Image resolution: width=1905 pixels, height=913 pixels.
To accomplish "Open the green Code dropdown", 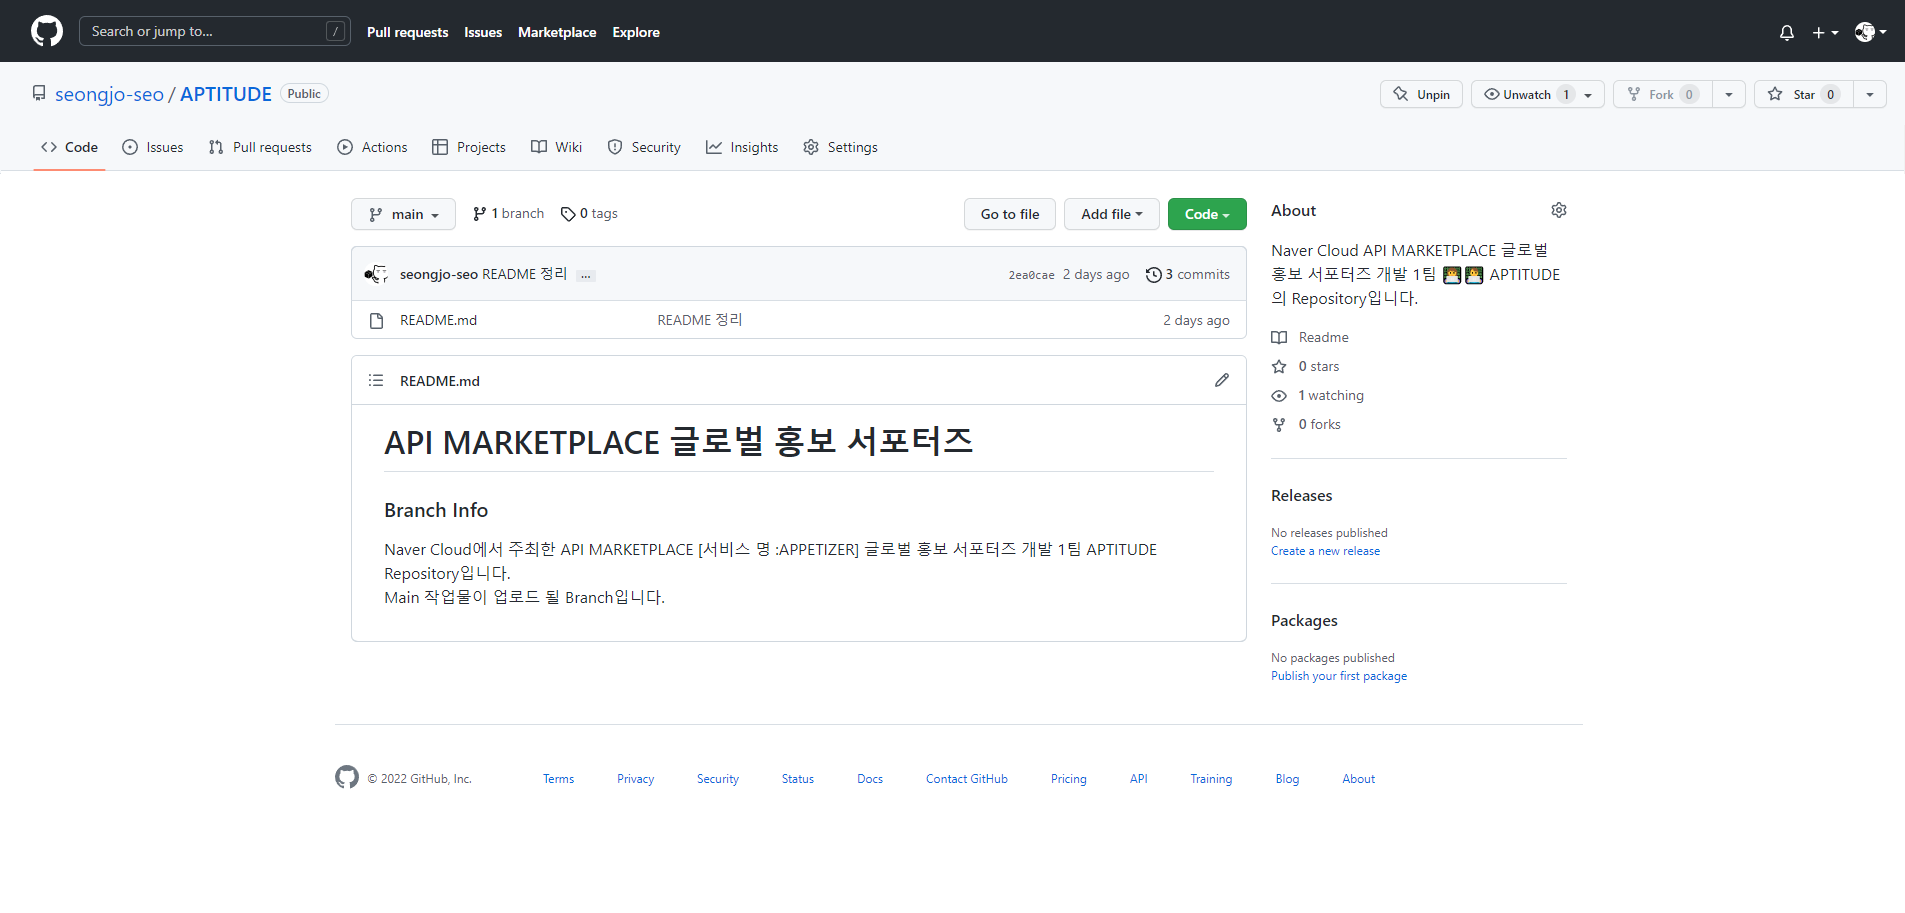I will (x=1207, y=214).
